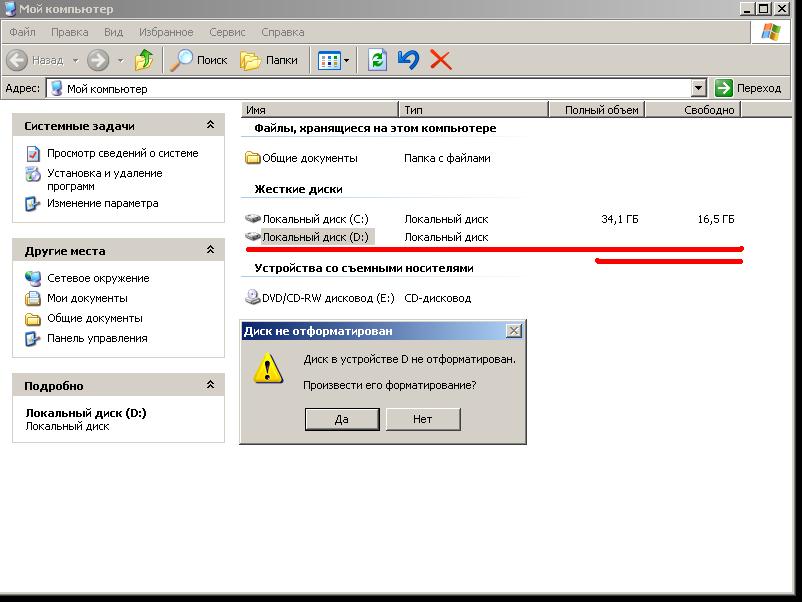This screenshot has height=602, width=802.
Task: Select the DVD/CD-RW drive (E:) icon
Action: pyautogui.click(x=253, y=298)
